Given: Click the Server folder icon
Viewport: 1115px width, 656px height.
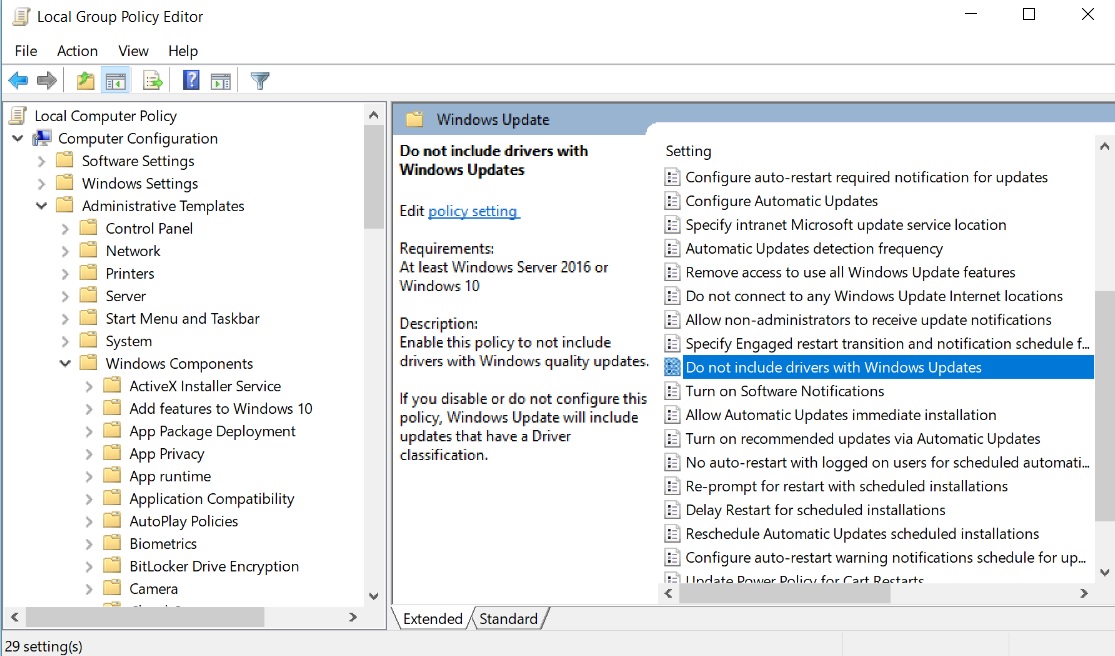Looking at the screenshot, I should pos(88,296).
